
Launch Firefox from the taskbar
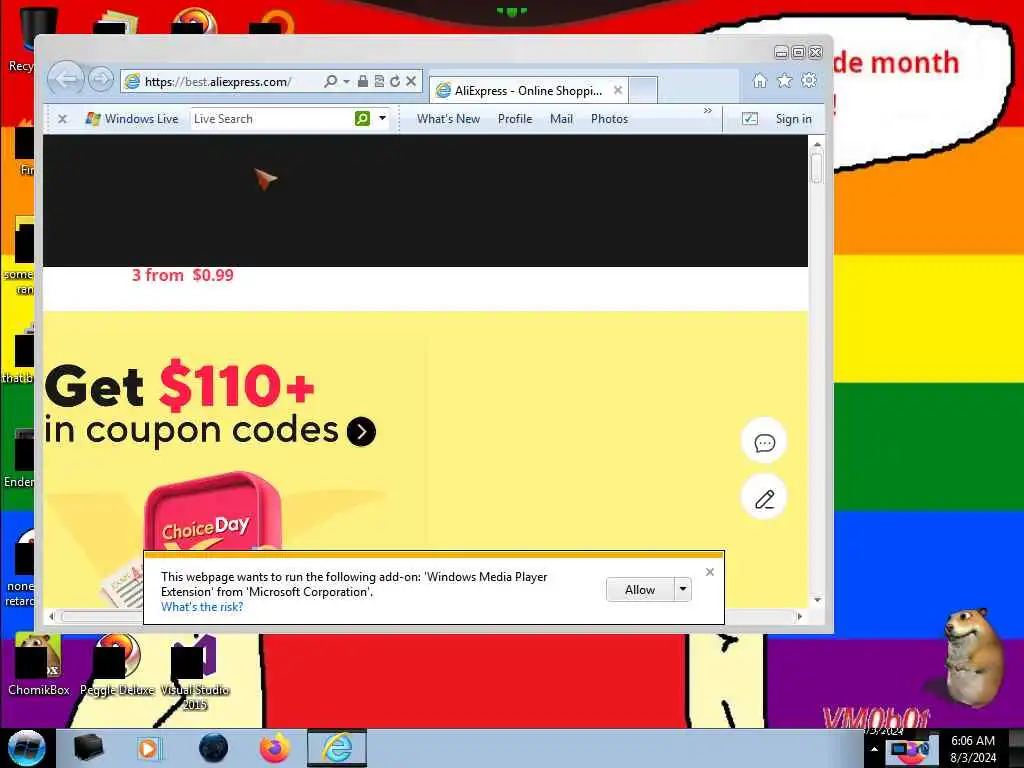[x=275, y=748]
